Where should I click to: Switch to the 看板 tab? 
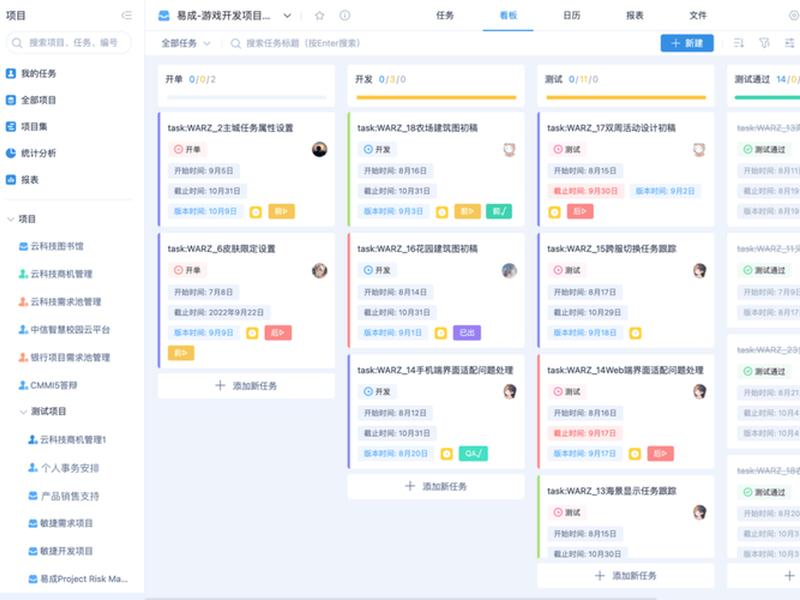[x=508, y=15]
